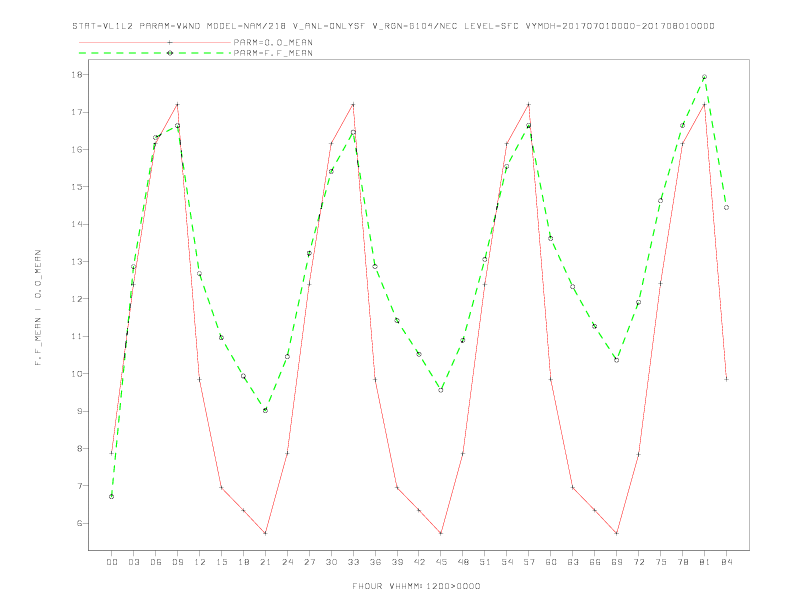Image resolution: width=792 pixels, height=612 pixels.
Task: Click x-axis hour label 81
Action: click(x=705, y=562)
